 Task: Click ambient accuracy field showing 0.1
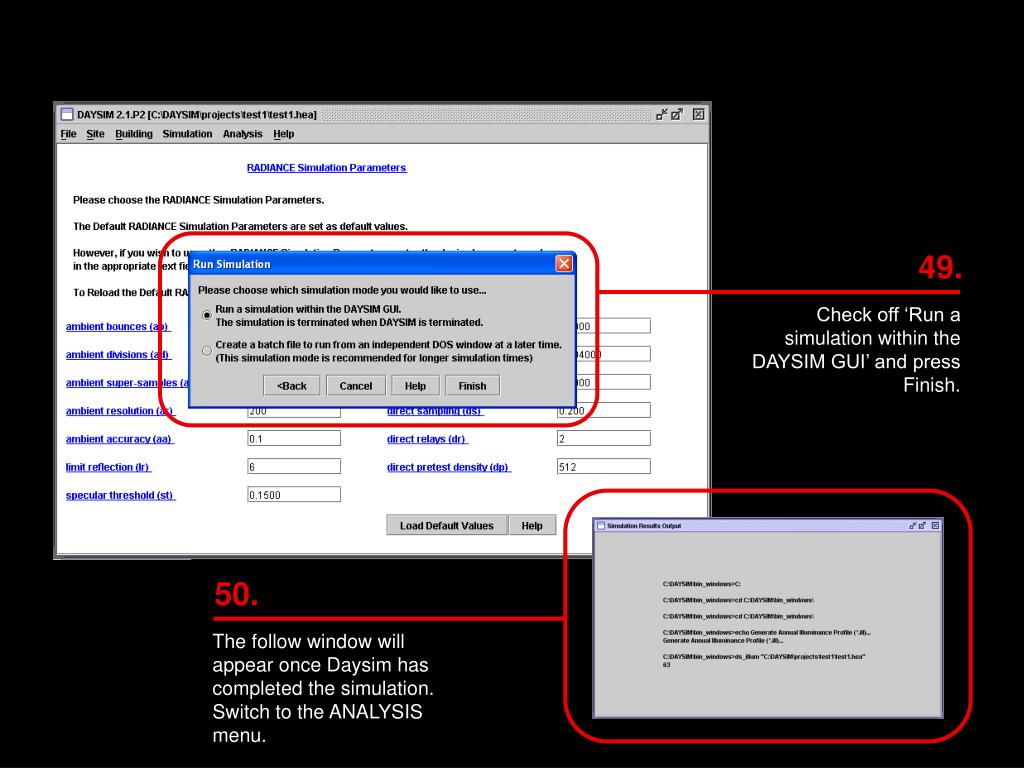(x=294, y=438)
